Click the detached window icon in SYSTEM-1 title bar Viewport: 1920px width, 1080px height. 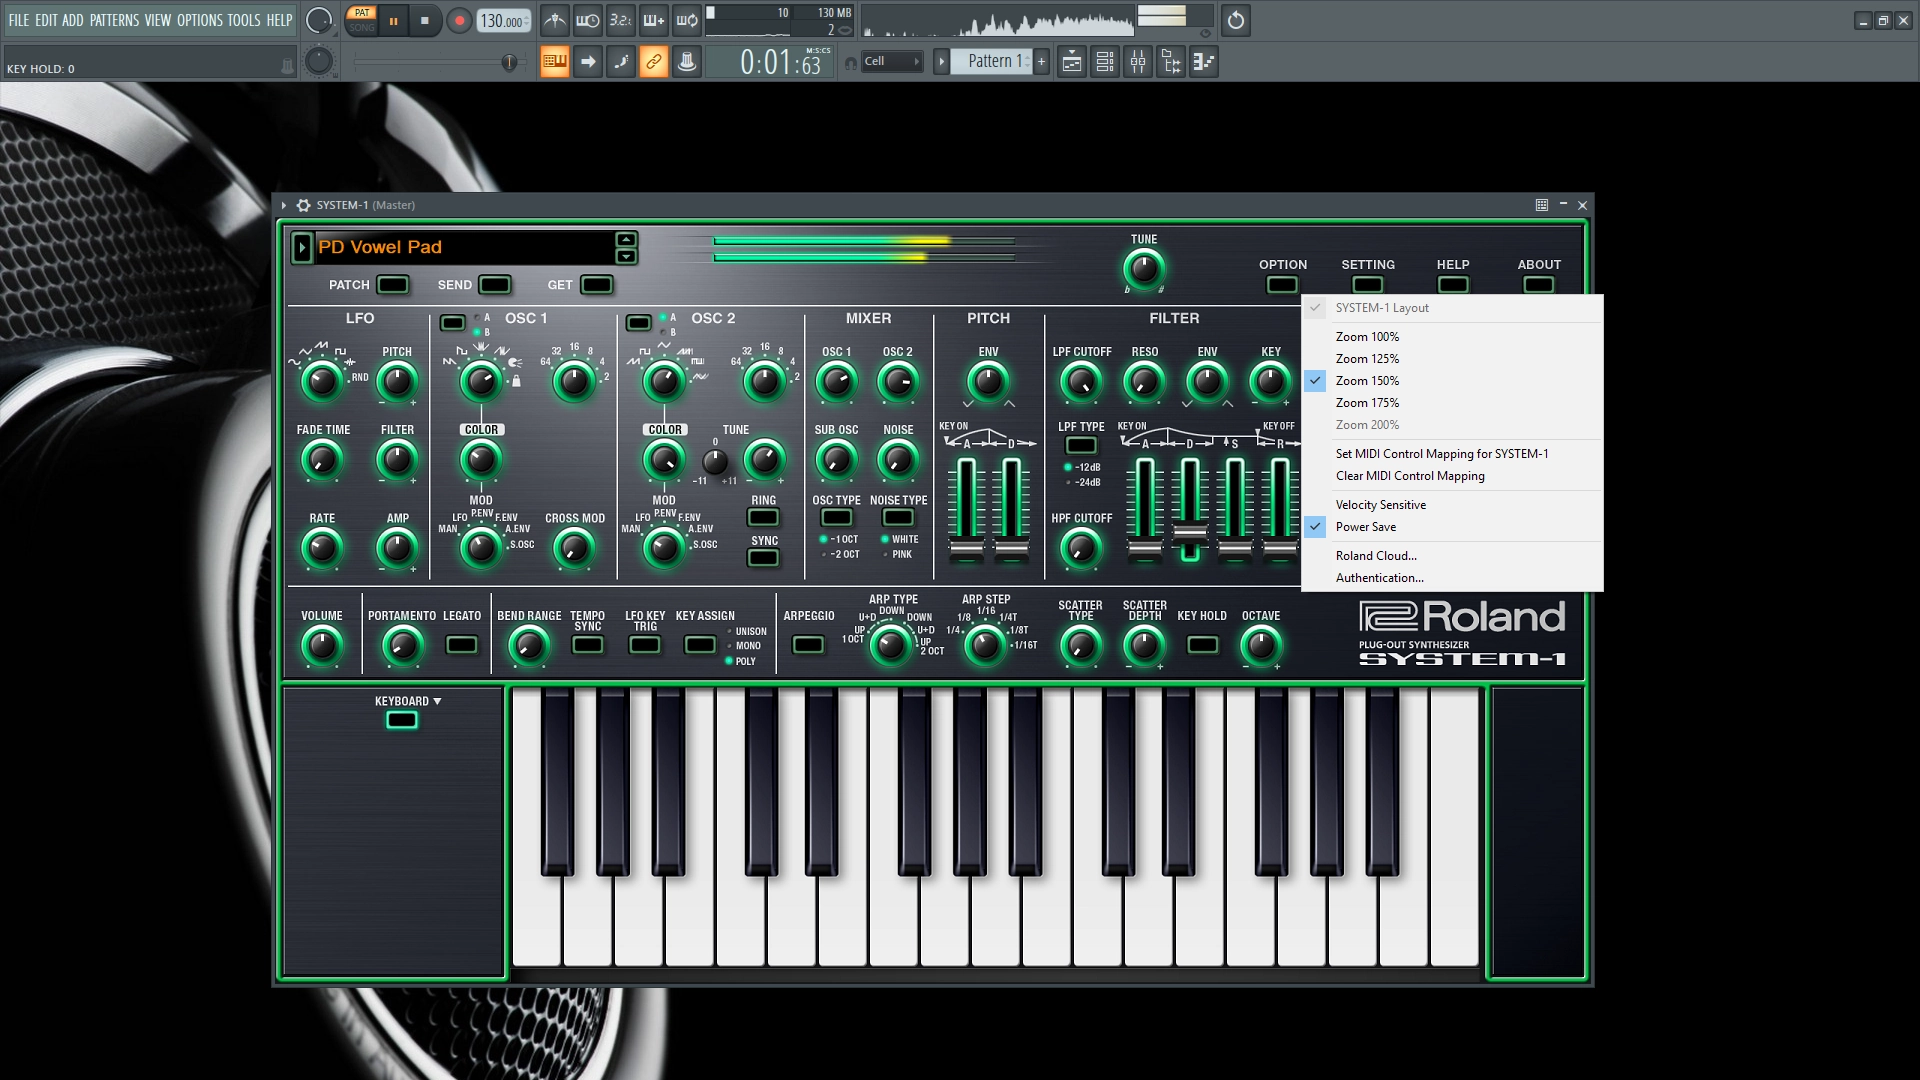pyautogui.click(x=1542, y=205)
